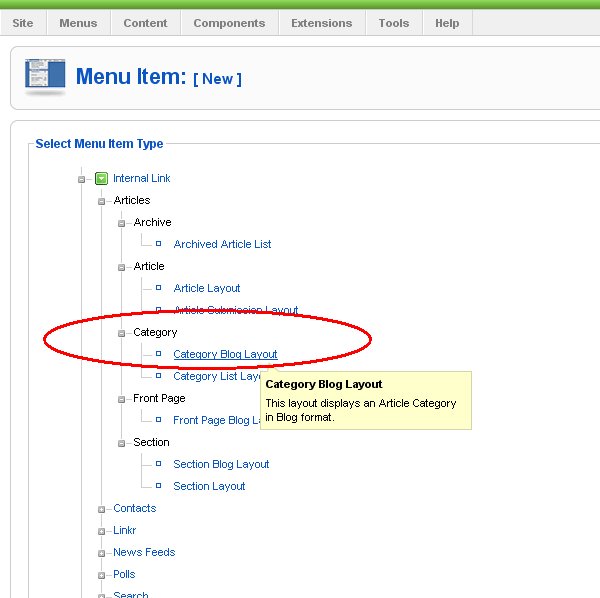Collapse the Category tree node
The width and height of the screenshot is (600, 598).
tap(121, 333)
